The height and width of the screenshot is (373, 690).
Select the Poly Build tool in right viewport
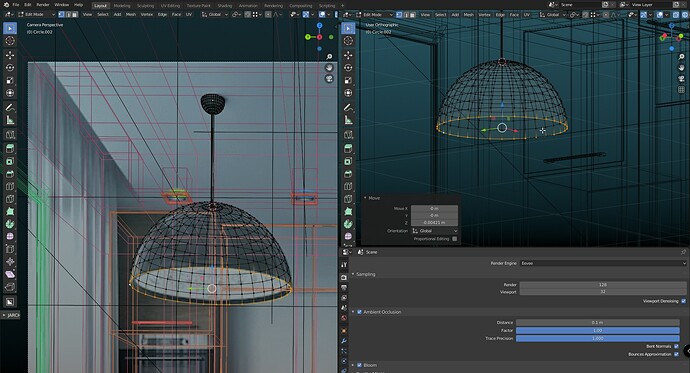[348, 211]
